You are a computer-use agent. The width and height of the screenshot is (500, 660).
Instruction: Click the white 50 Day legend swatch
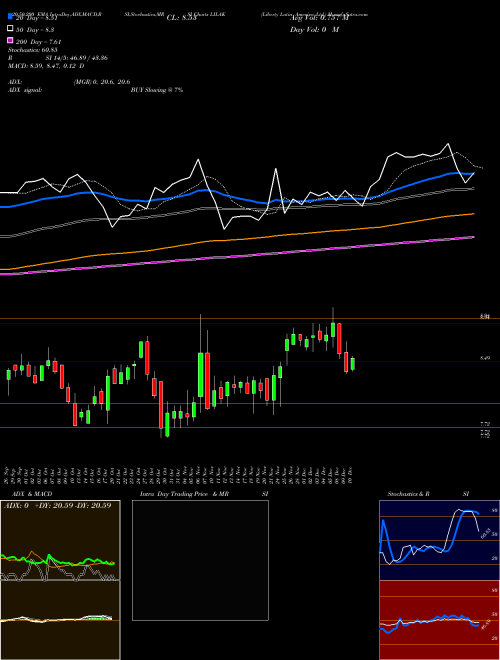click(x=10, y=29)
